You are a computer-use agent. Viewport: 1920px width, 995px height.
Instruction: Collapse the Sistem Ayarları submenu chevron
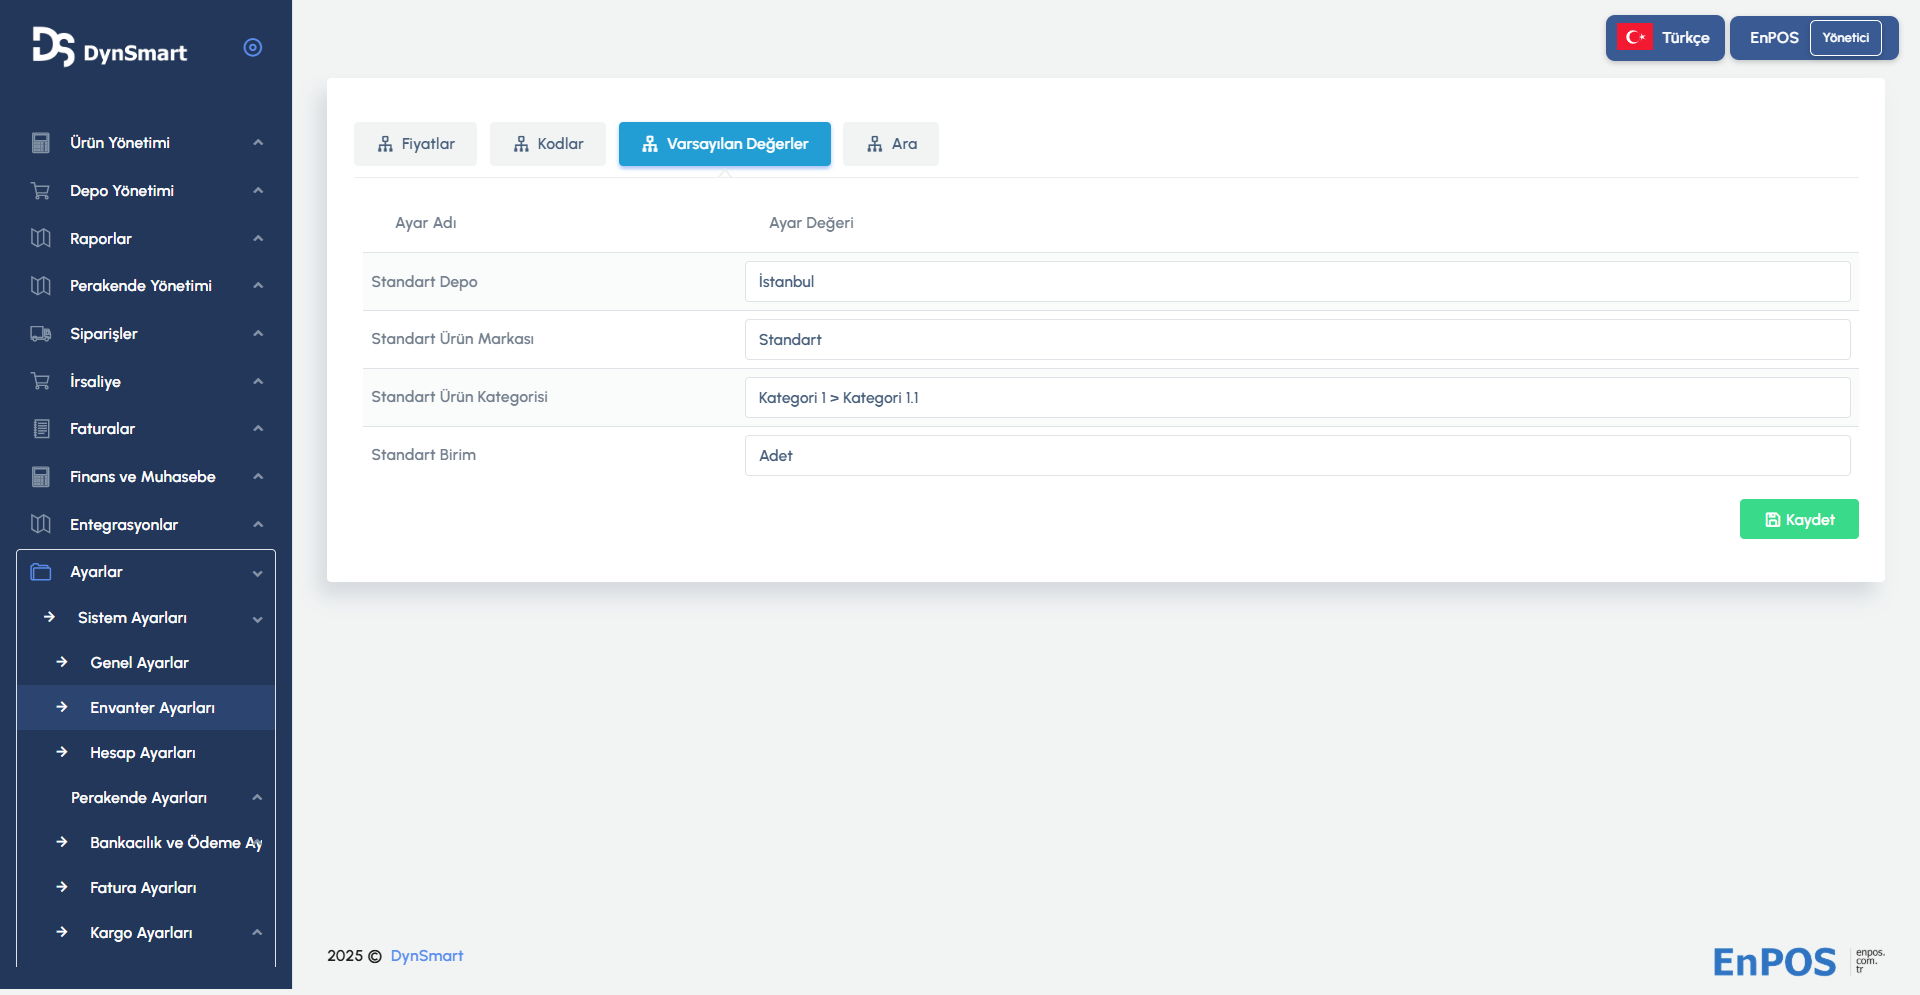point(258,619)
